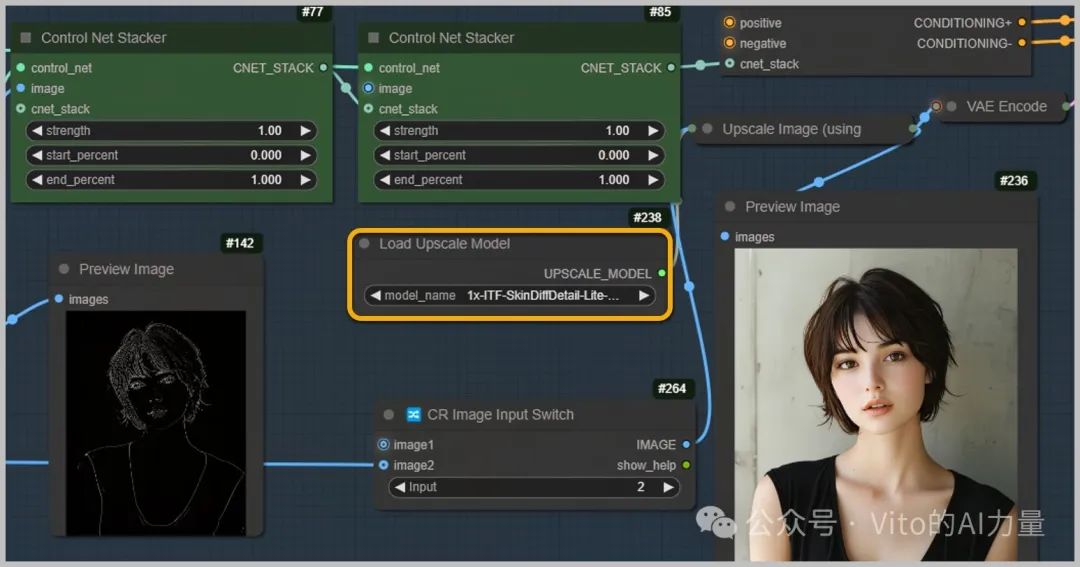Click the IMAGE output socket of the switch node
This screenshot has height=567, width=1080.
[686, 444]
